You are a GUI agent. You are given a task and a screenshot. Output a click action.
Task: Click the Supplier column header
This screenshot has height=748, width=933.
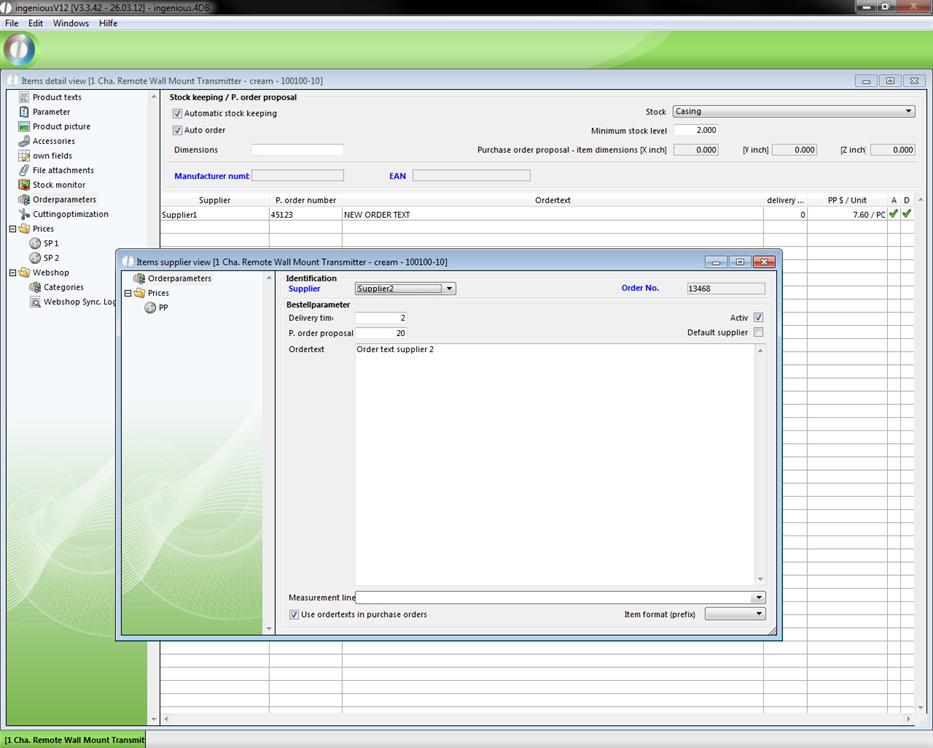point(214,200)
